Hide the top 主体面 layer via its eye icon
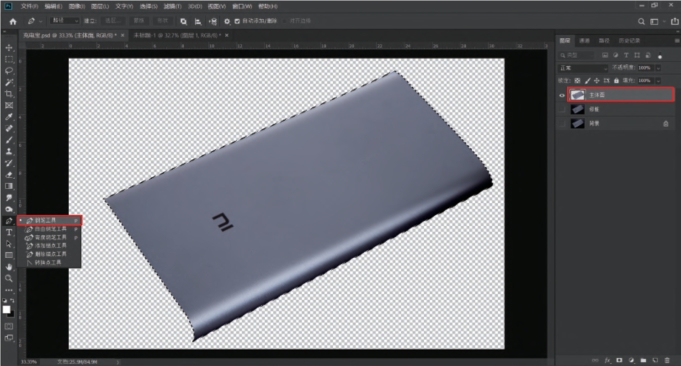Screen dimensions: 681x366 (562, 95)
